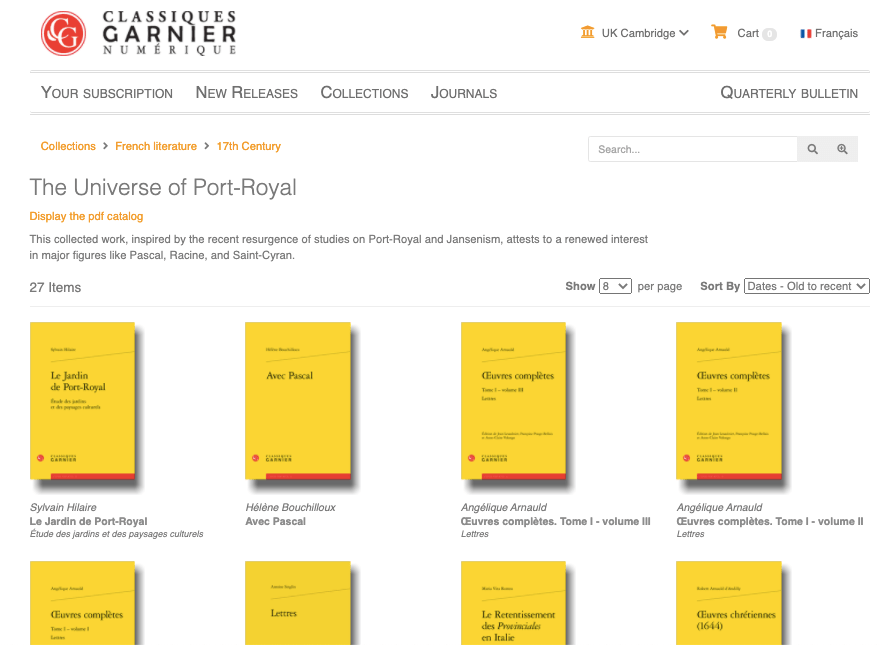Open the Collections menu item

(364, 92)
